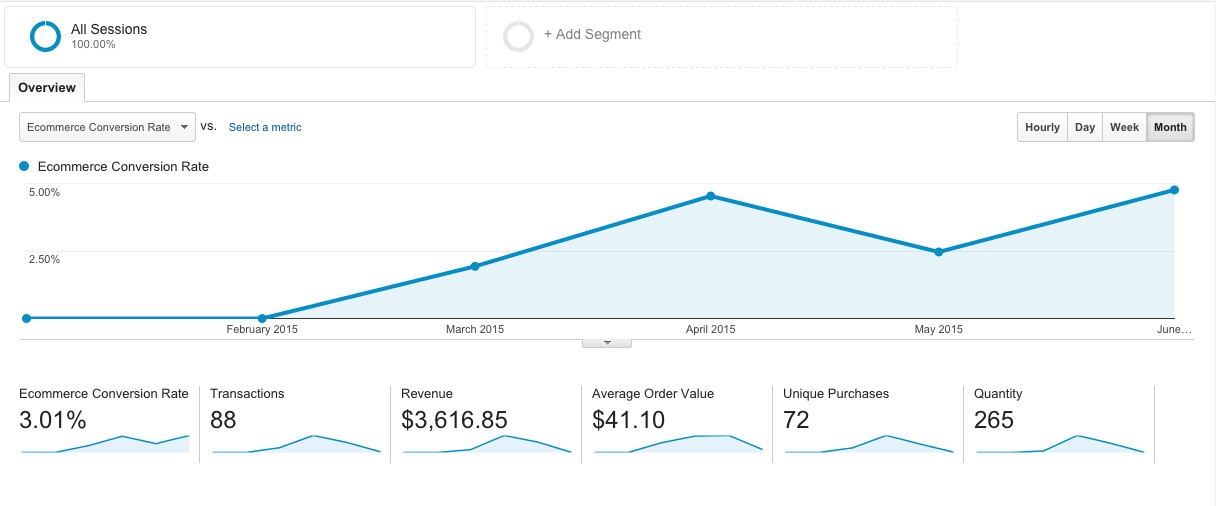
Task: Collapse the chart using the bottom arrow handle
Action: pyautogui.click(x=607, y=343)
